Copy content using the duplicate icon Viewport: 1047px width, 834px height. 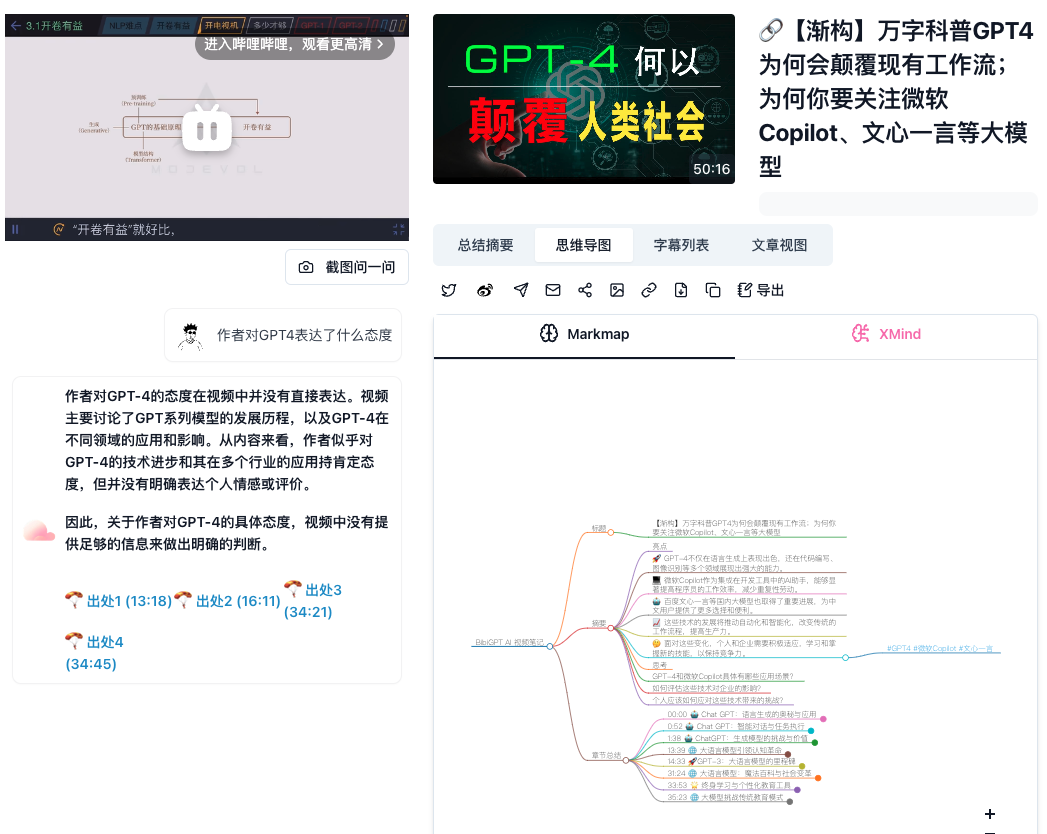point(713,290)
